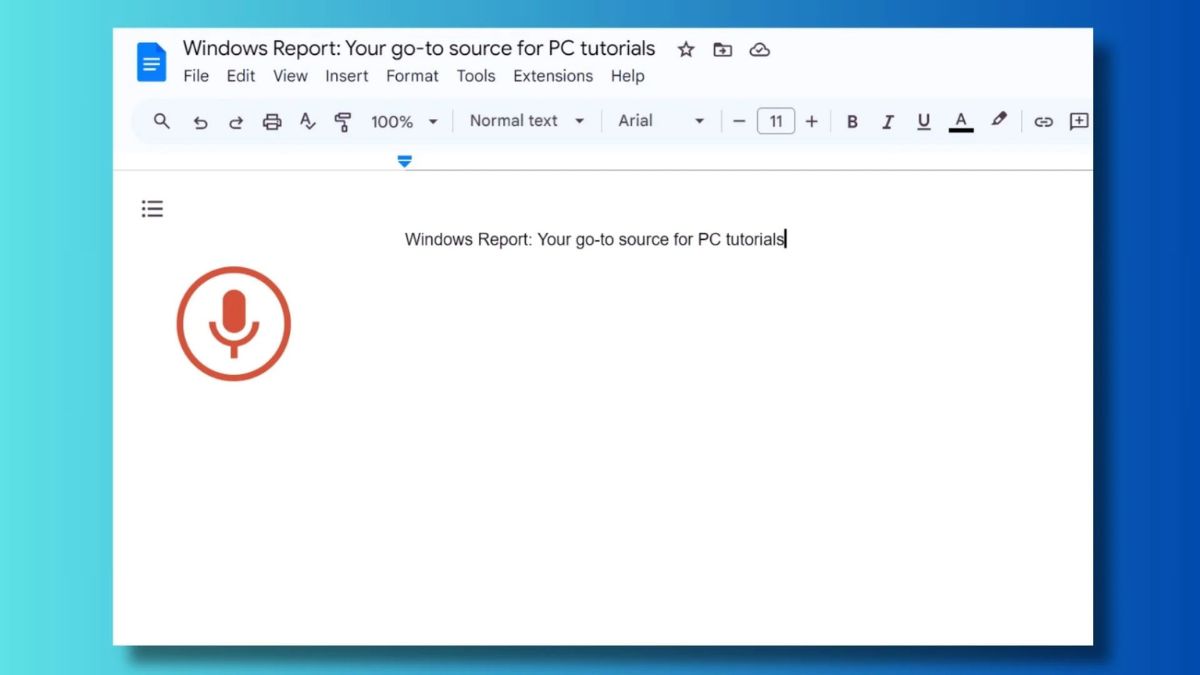
Task: Click the body text line about PC tutorials
Action: [595, 239]
